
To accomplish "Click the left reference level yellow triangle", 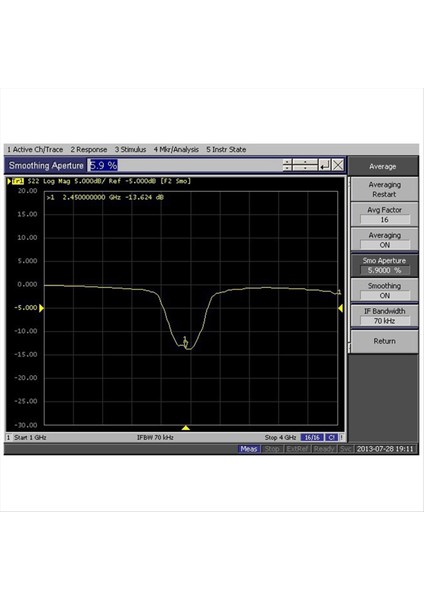I will click(41, 308).
